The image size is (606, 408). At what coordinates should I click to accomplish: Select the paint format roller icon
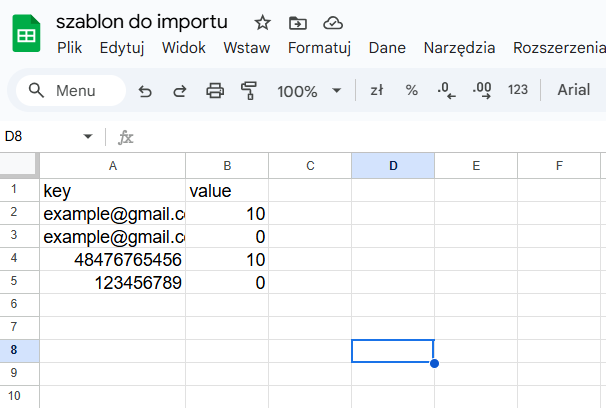pyautogui.click(x=249, y=91)
